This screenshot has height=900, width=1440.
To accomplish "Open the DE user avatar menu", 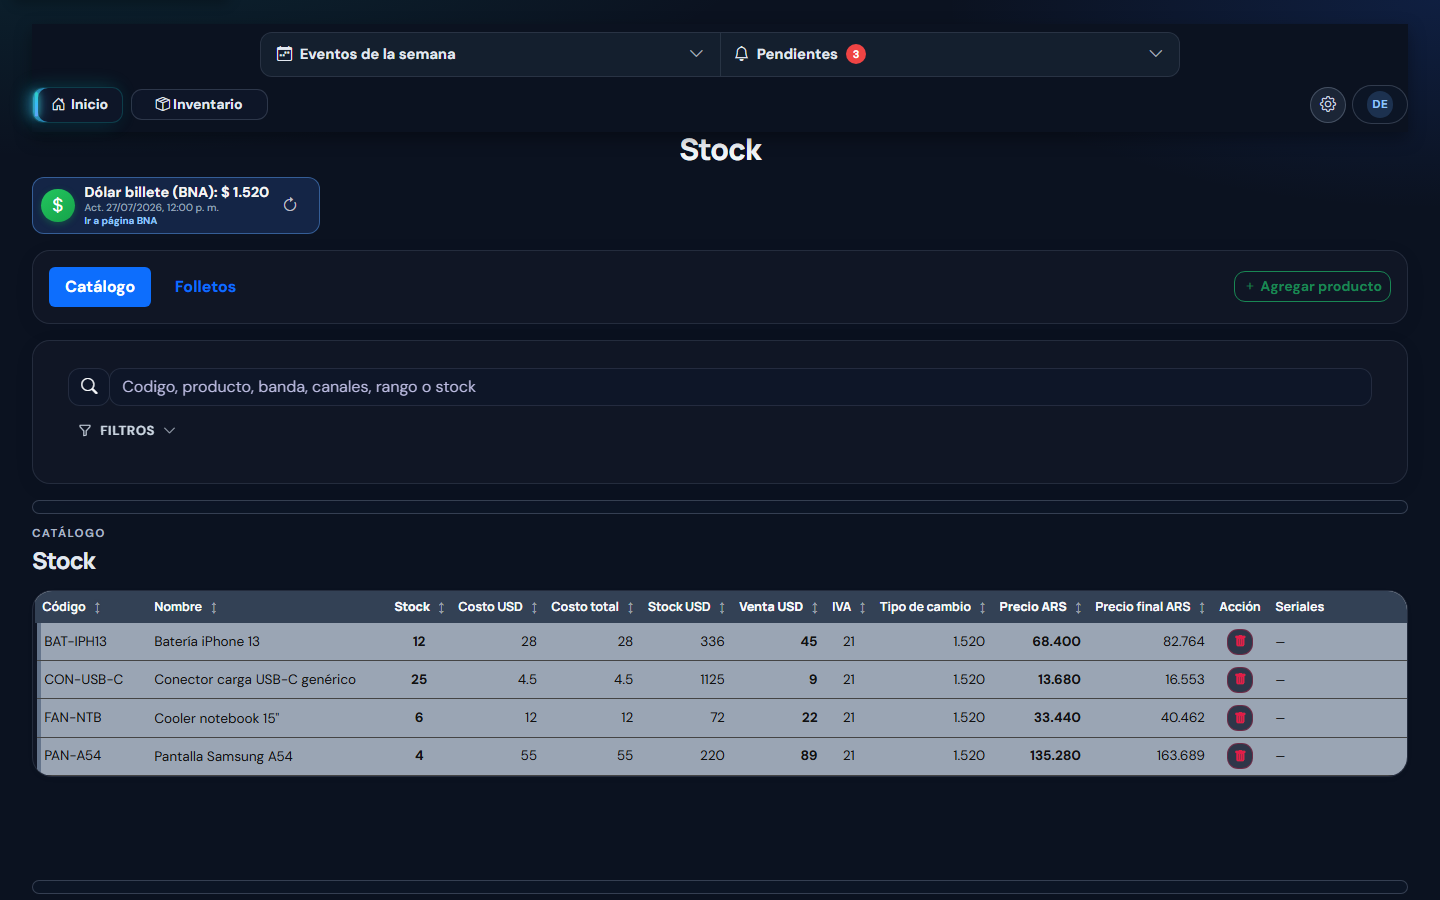I will (x=1380, y=104).
